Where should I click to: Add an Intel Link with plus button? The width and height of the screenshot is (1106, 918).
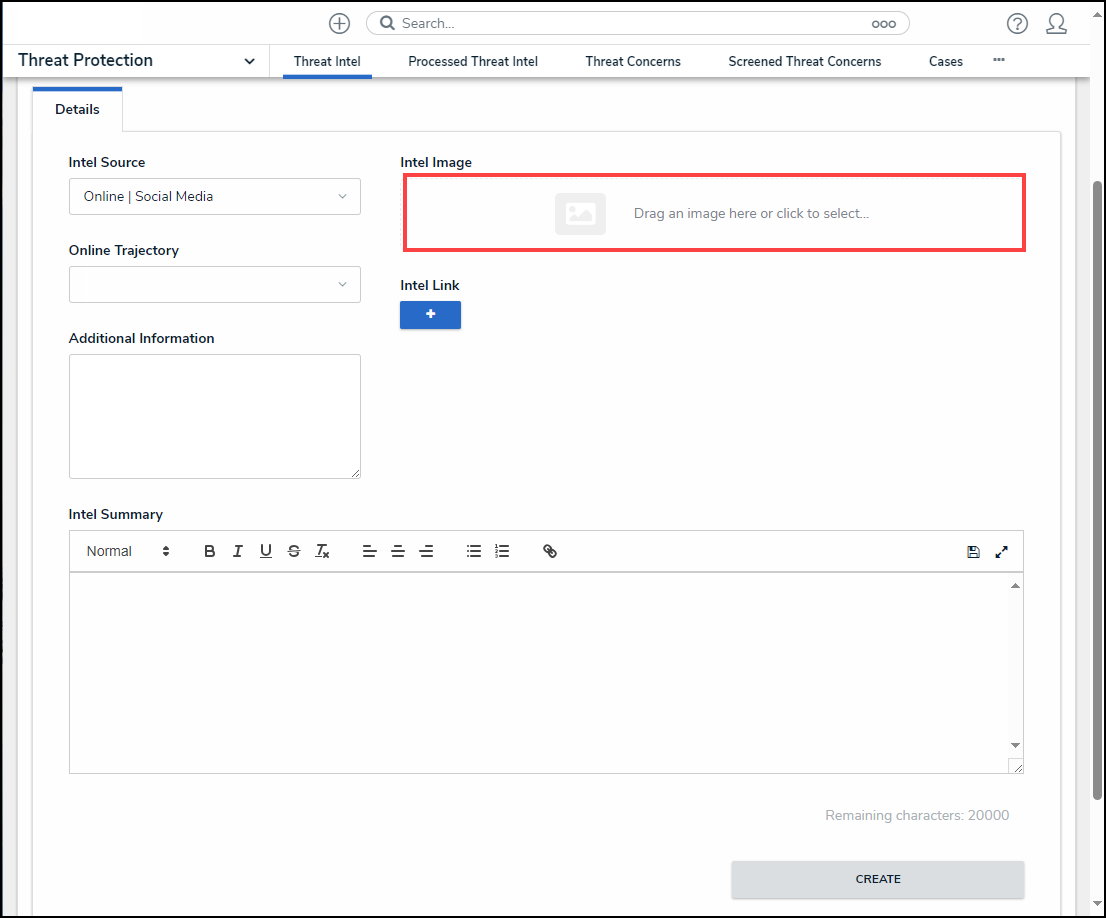tap(430, 315)
